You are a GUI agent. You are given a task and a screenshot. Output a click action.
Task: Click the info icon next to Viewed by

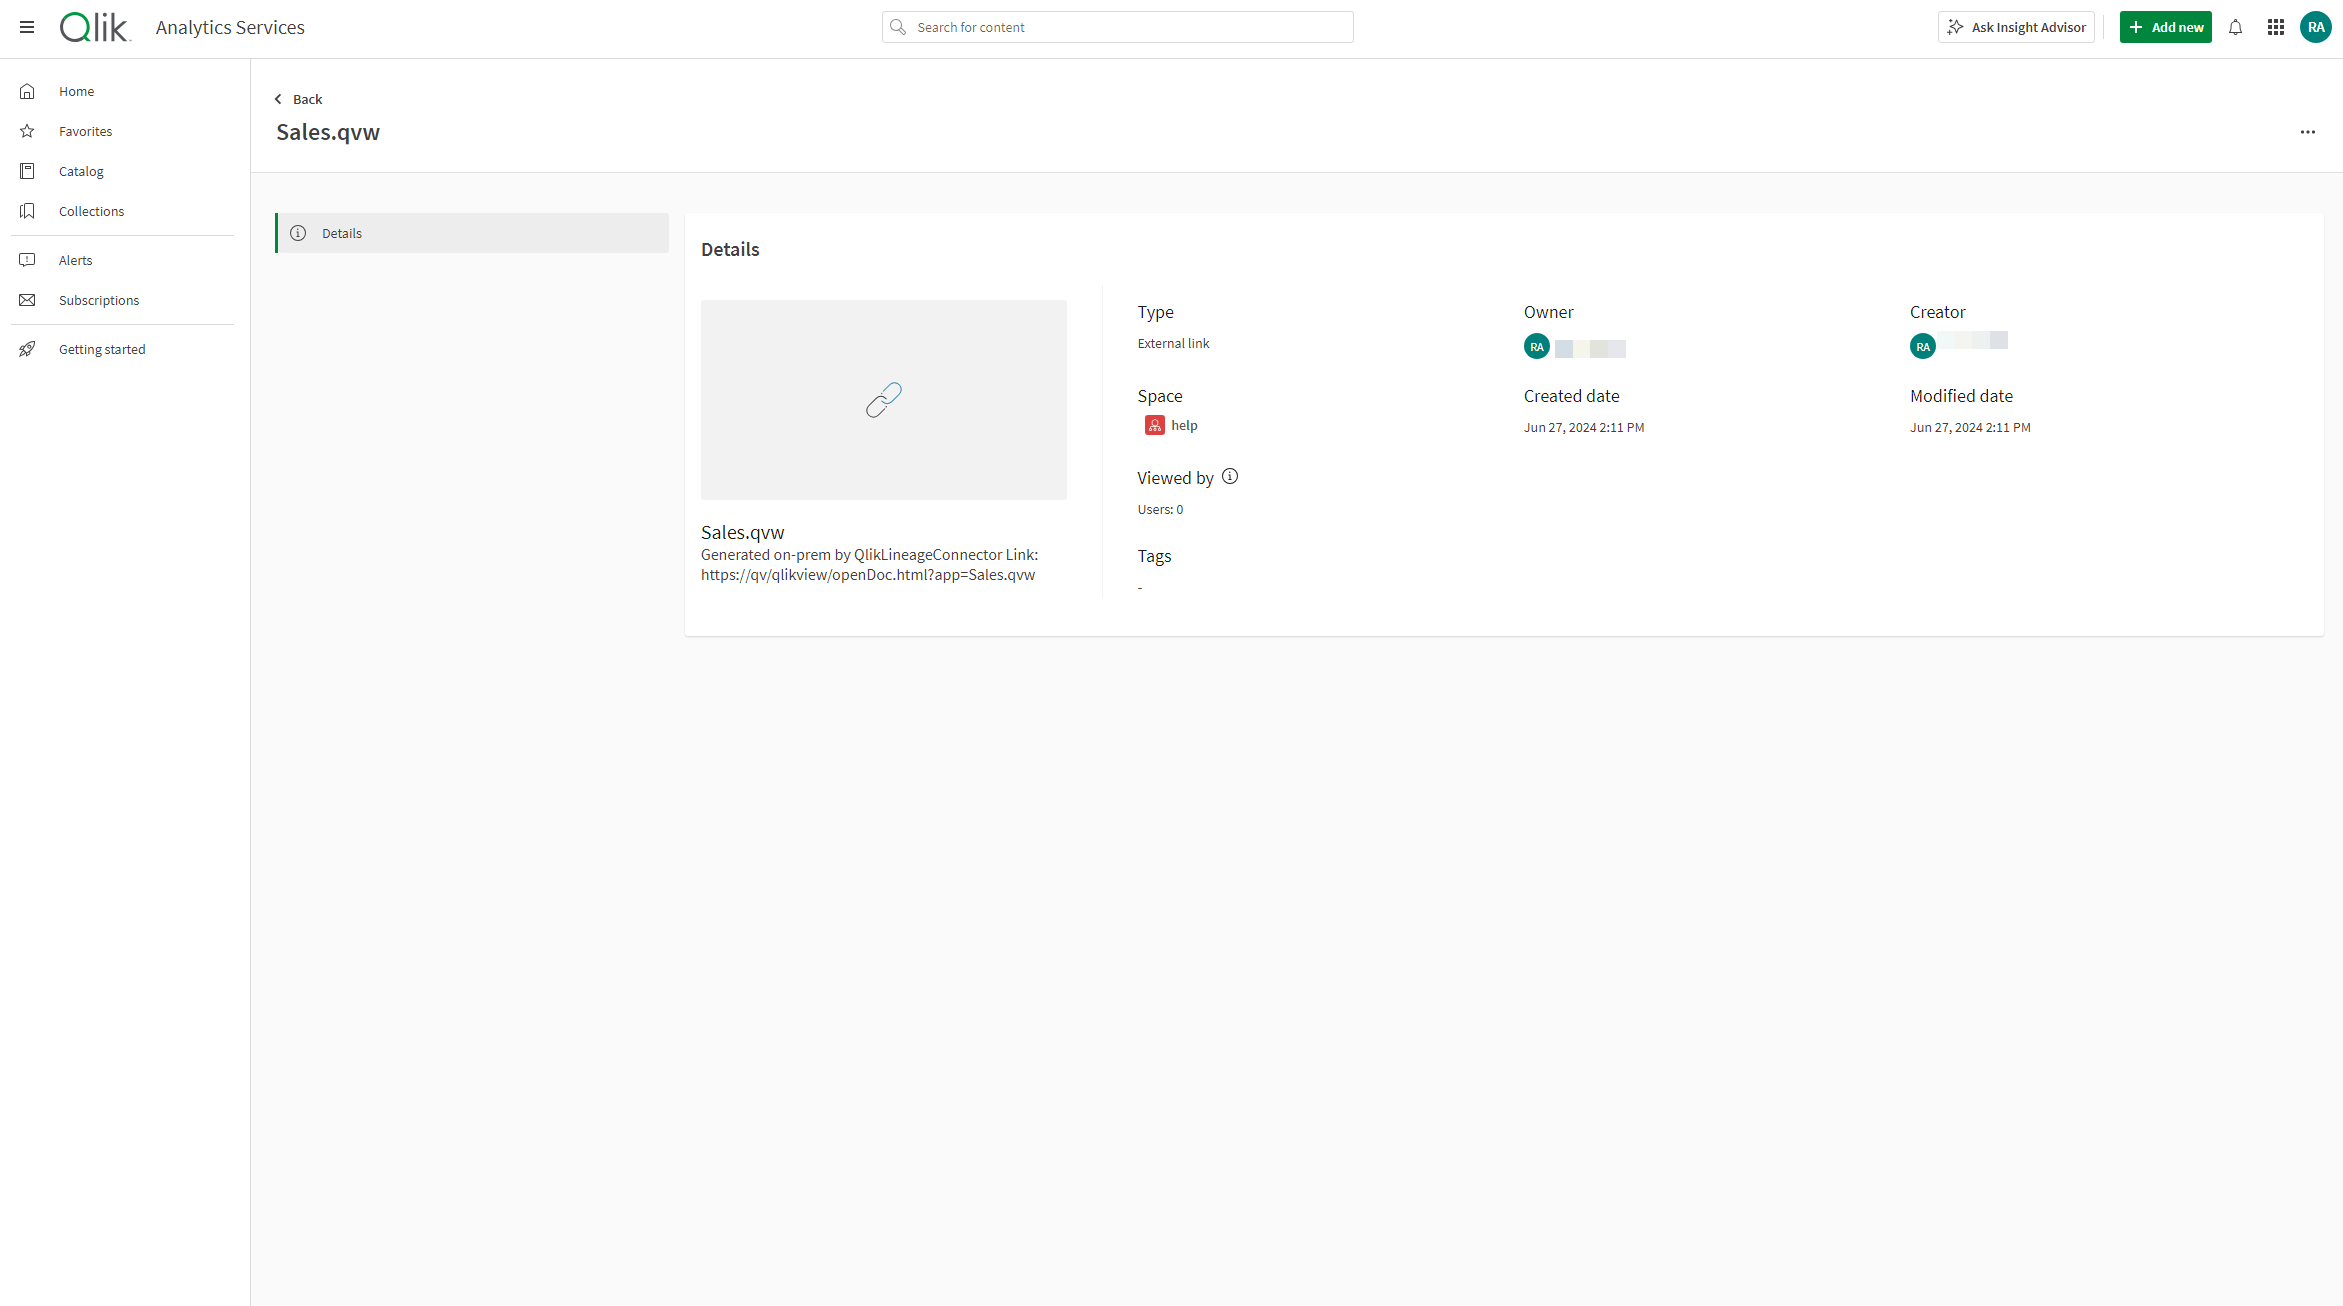1229,476
